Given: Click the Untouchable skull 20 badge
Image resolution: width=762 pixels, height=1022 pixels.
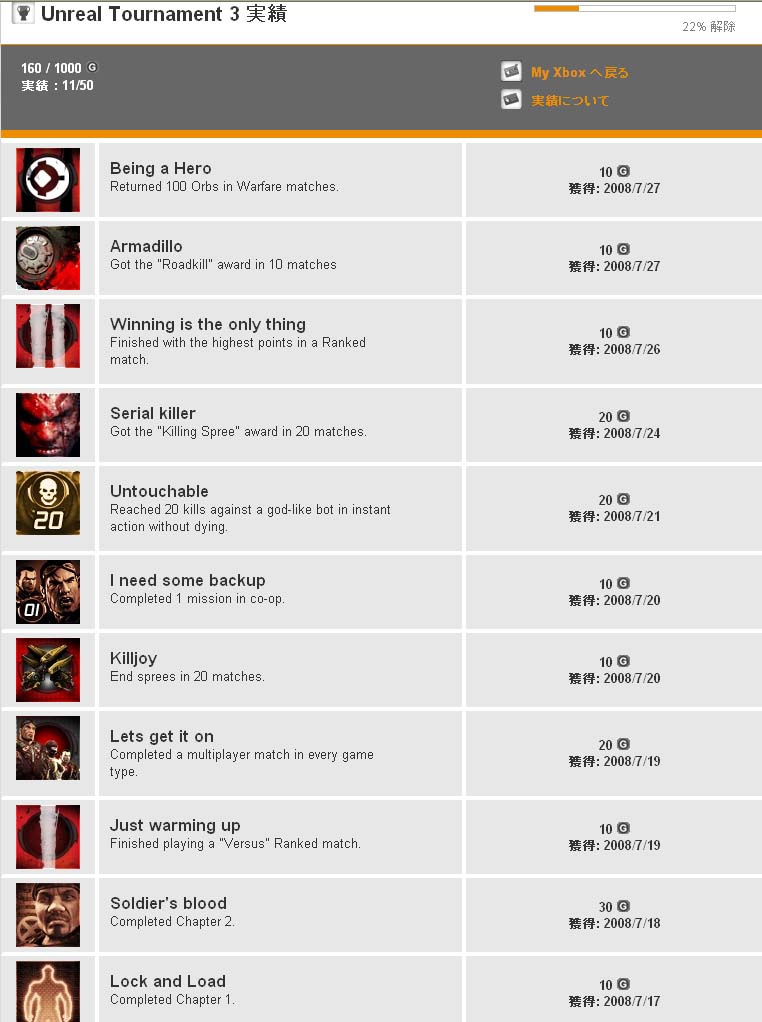Looking at the screenshot, I should [48, 503].
